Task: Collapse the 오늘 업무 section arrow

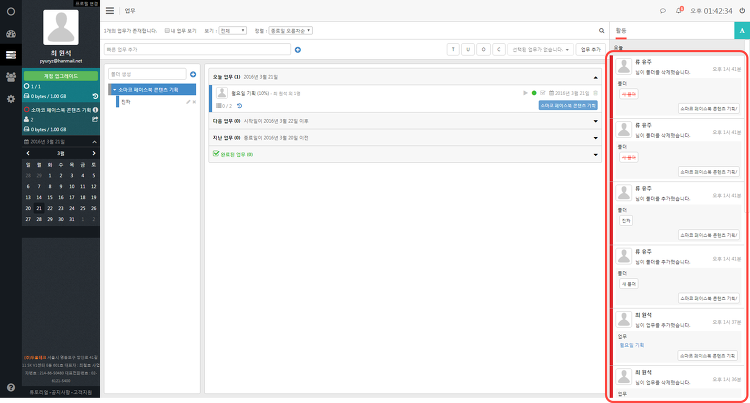Action: 596,77
